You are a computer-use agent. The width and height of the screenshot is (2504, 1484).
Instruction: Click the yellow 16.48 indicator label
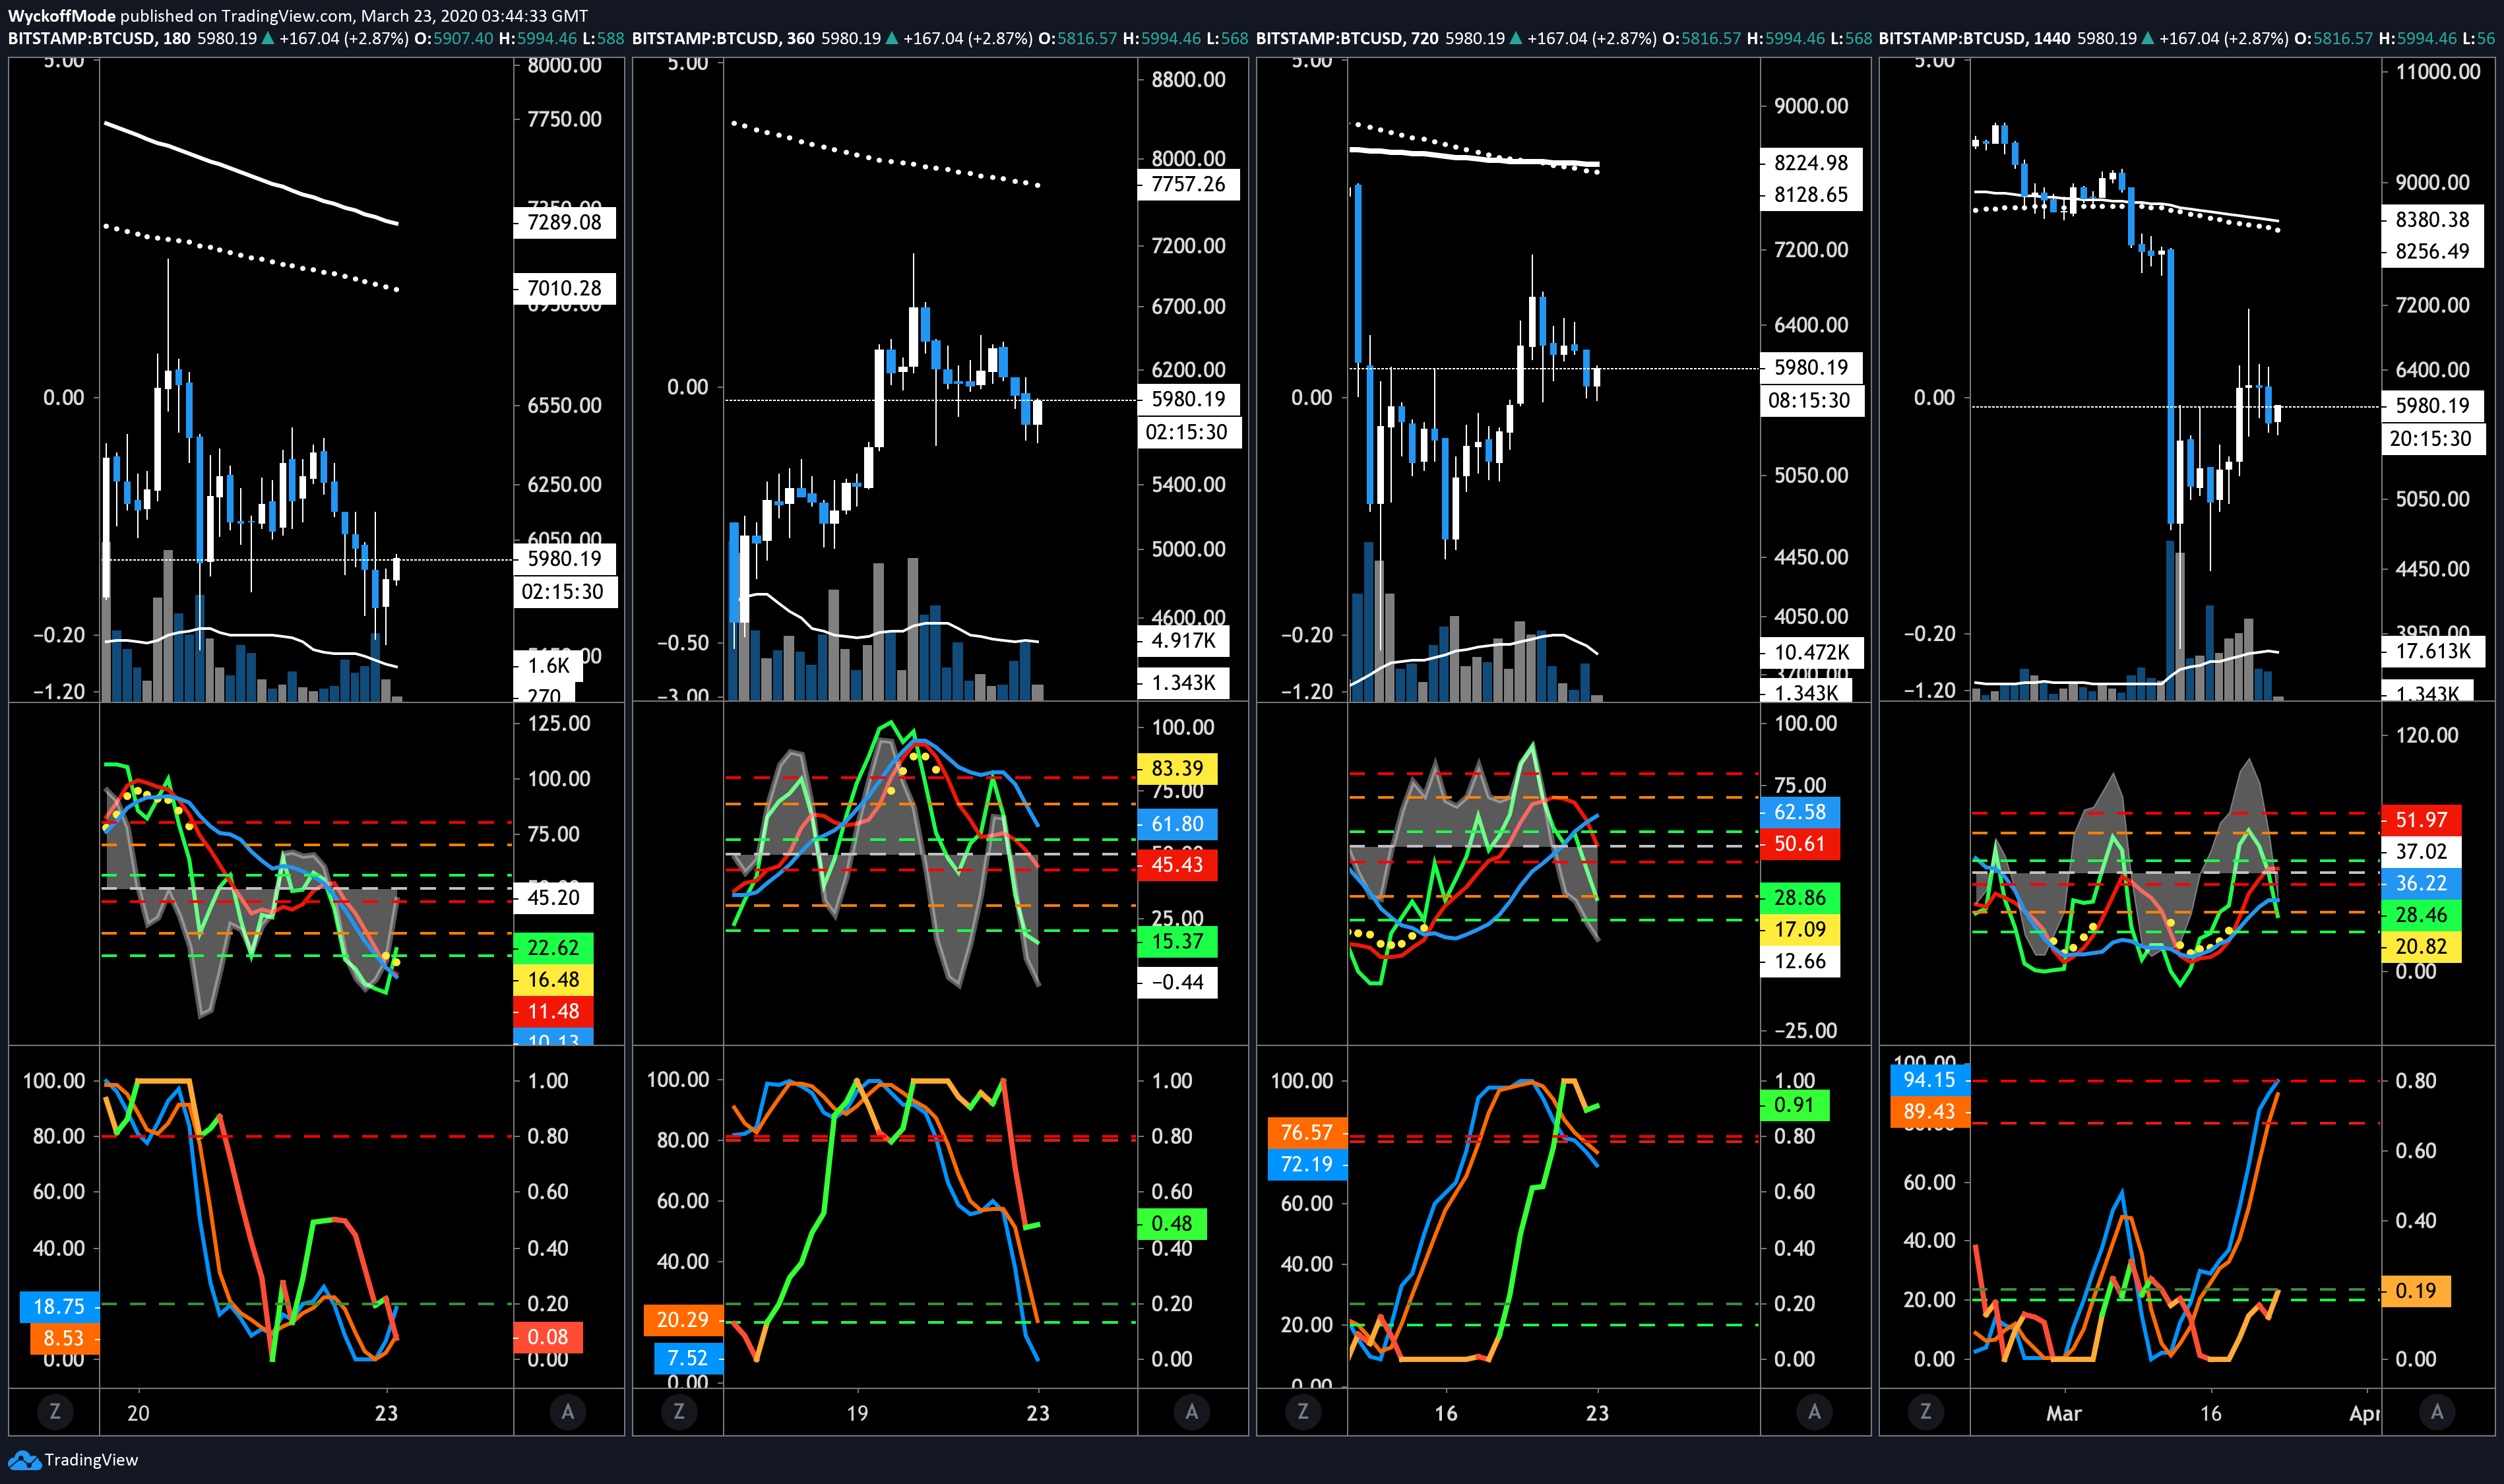coord(554,979)
